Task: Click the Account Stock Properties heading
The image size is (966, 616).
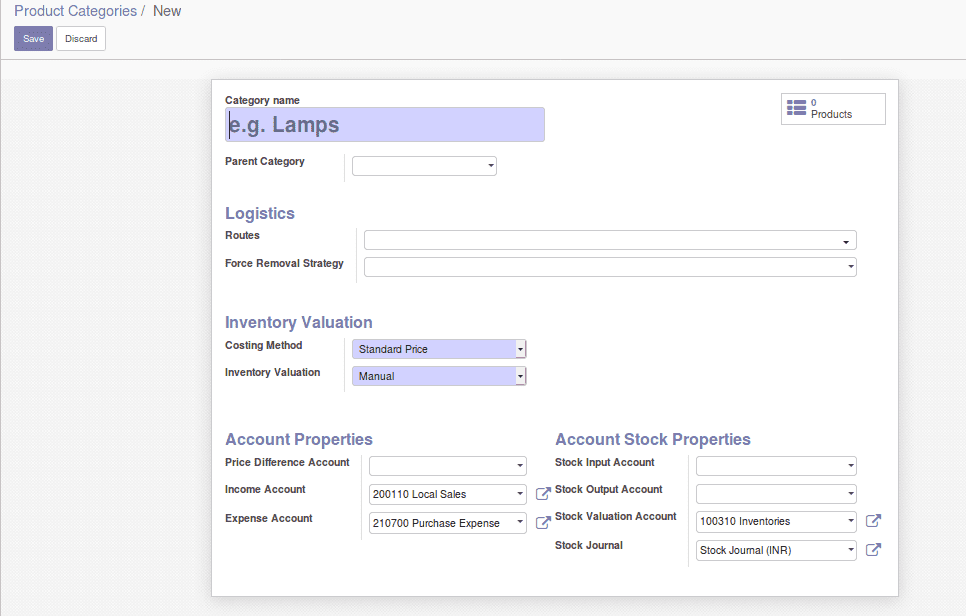Action: (652, 439)
